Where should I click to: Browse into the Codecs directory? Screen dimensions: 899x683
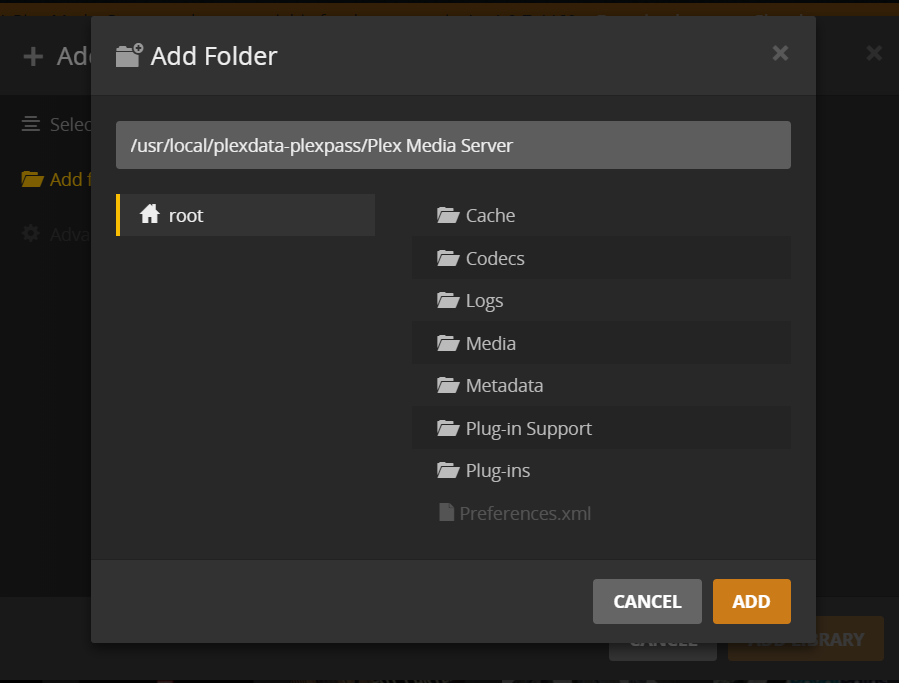point(495,258)
